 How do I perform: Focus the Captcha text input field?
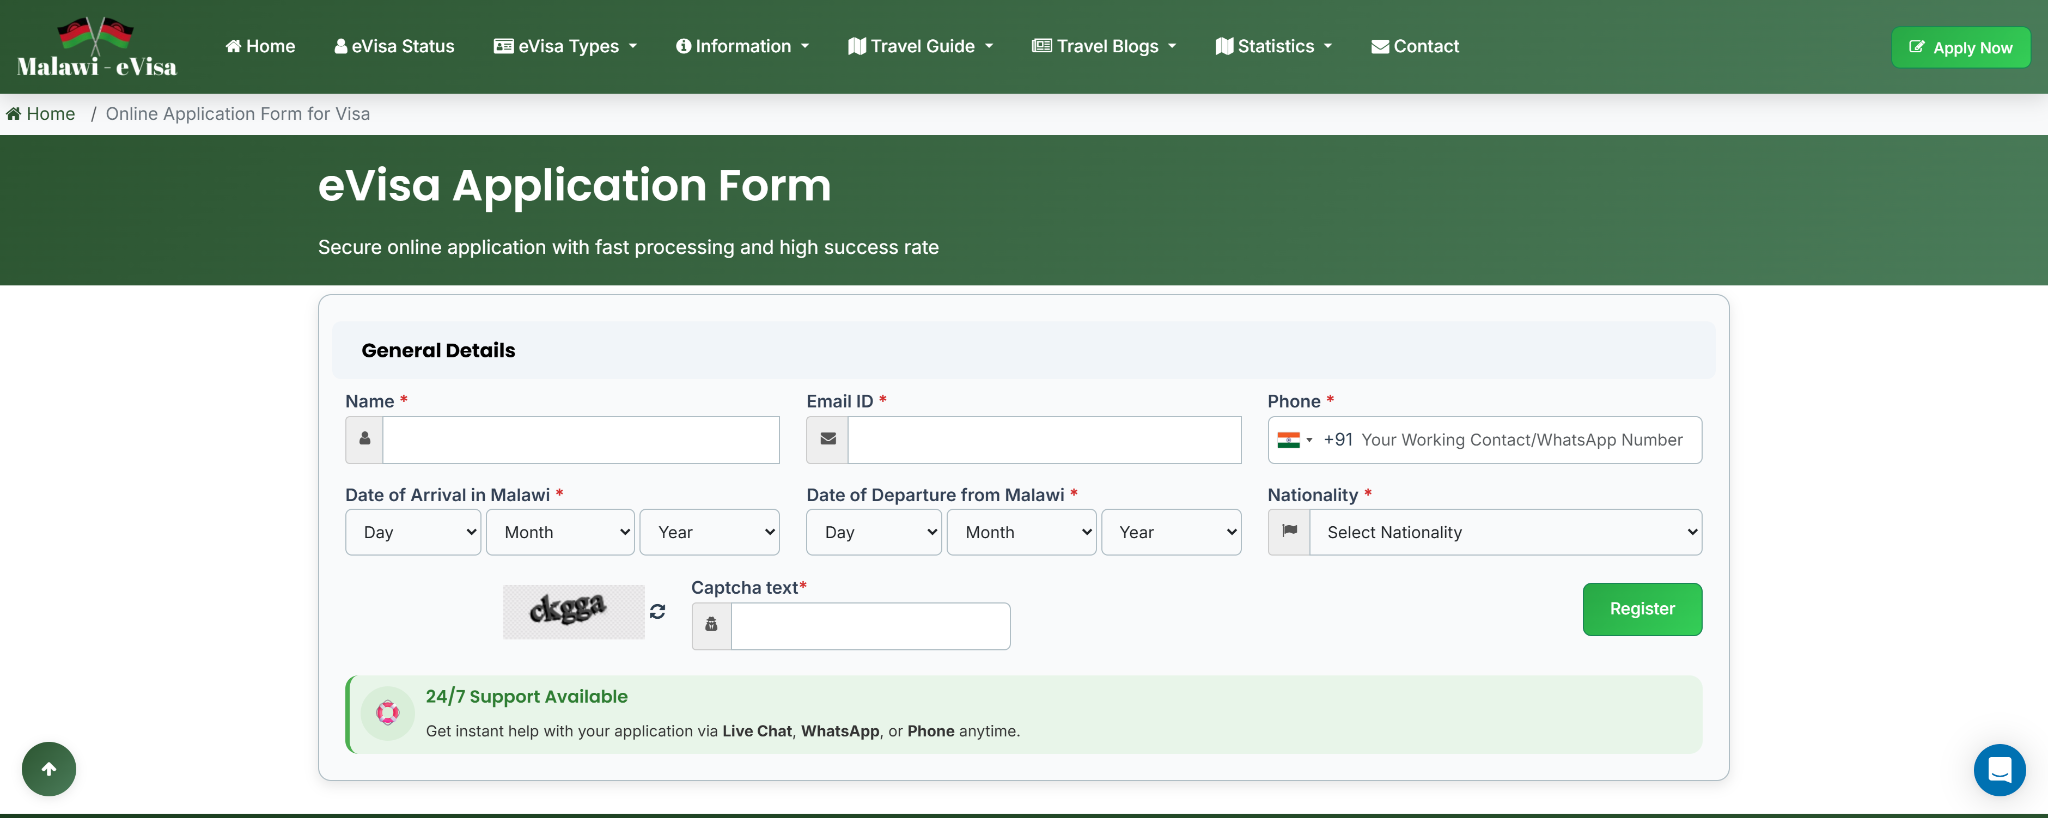click(870, 626)
